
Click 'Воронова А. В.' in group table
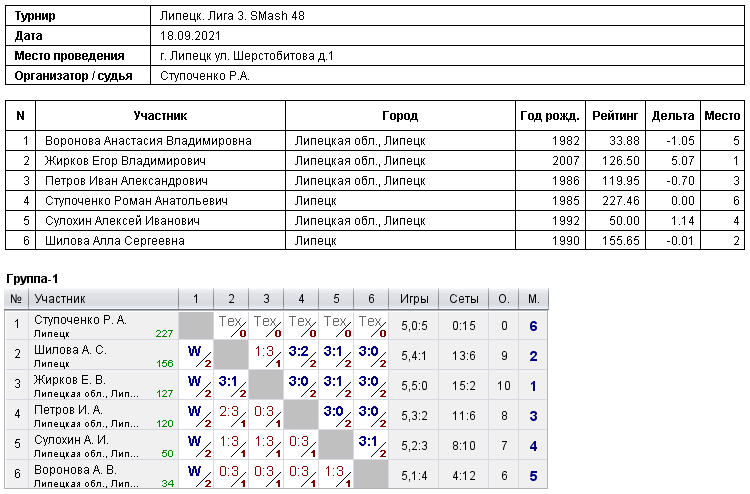tap(75, 471)
